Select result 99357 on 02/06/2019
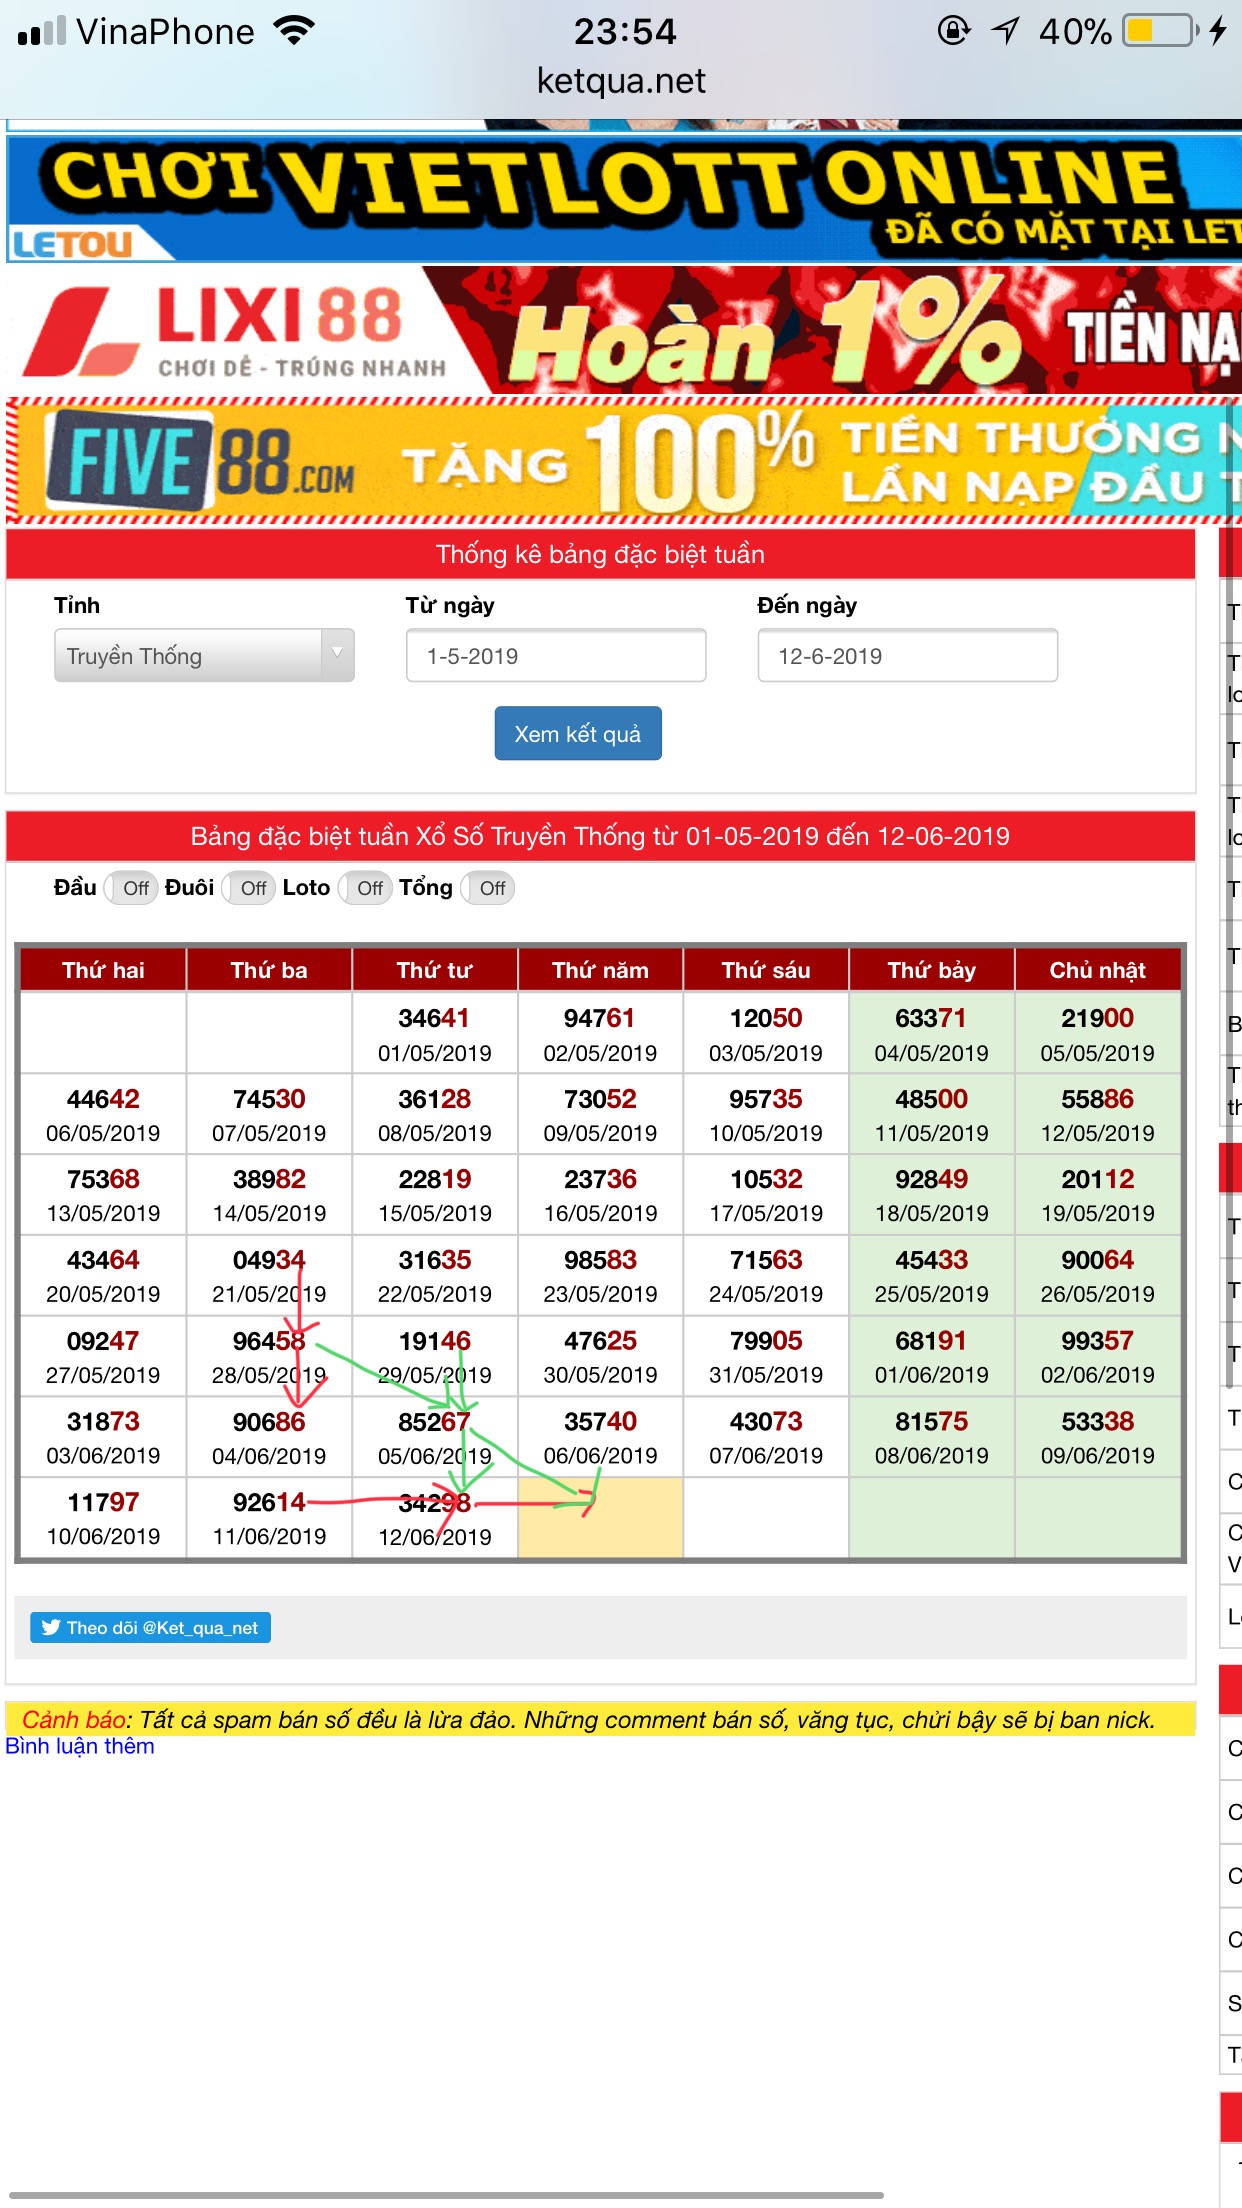 [1098, 1357]
